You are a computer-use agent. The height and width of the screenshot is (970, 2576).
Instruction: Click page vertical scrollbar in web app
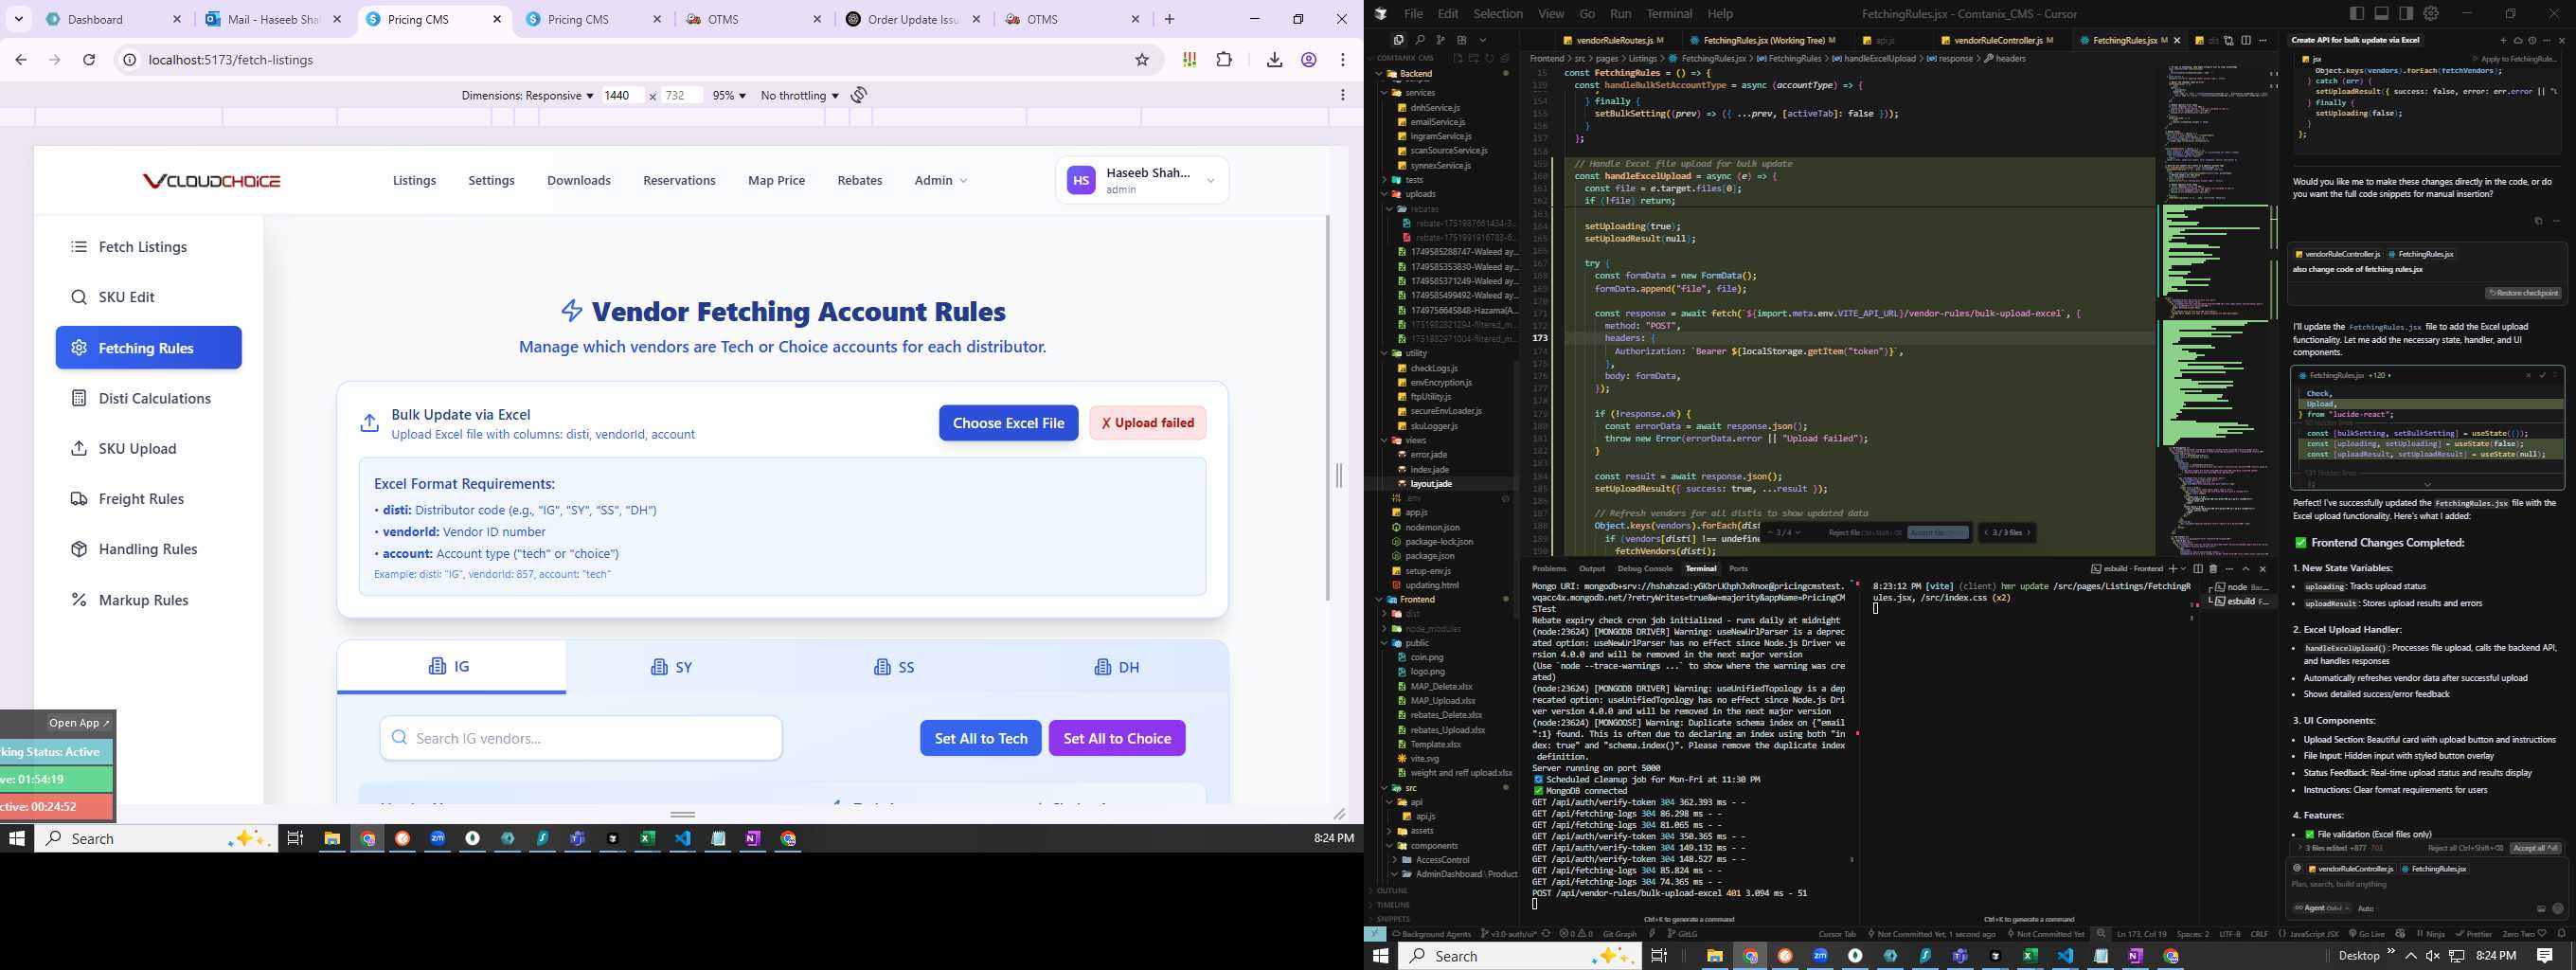coord(1328,407)
